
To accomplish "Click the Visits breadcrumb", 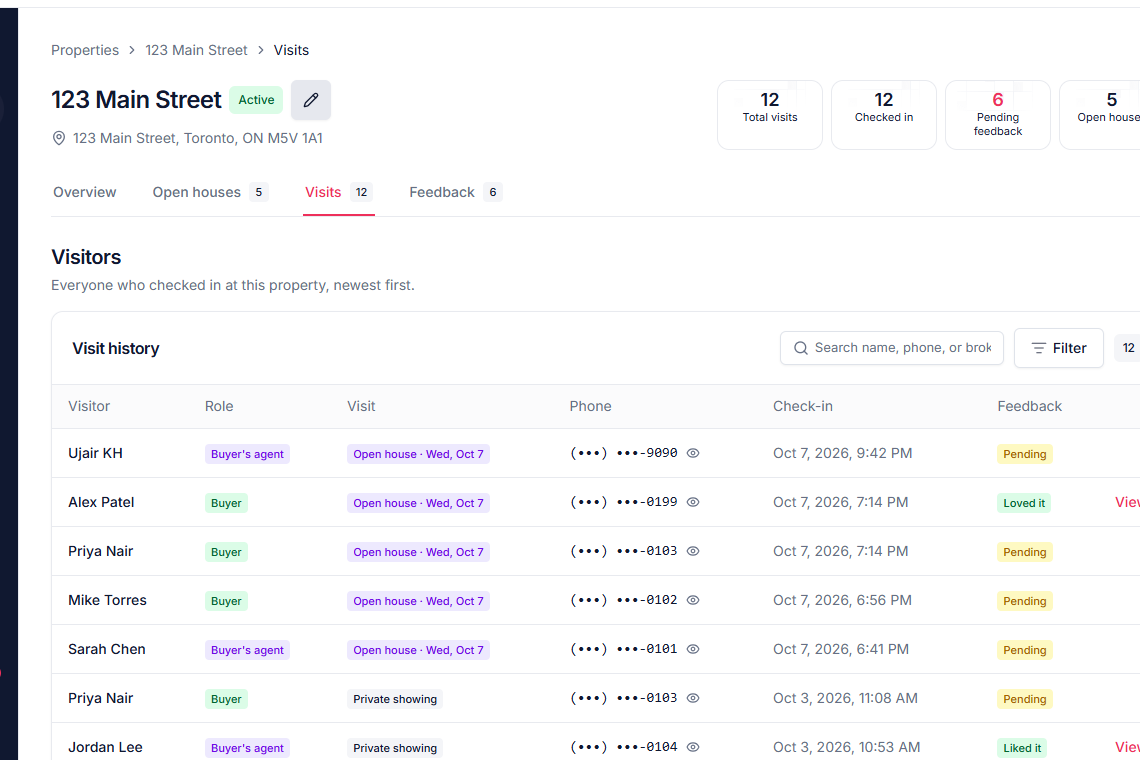I will coord(291,50).
